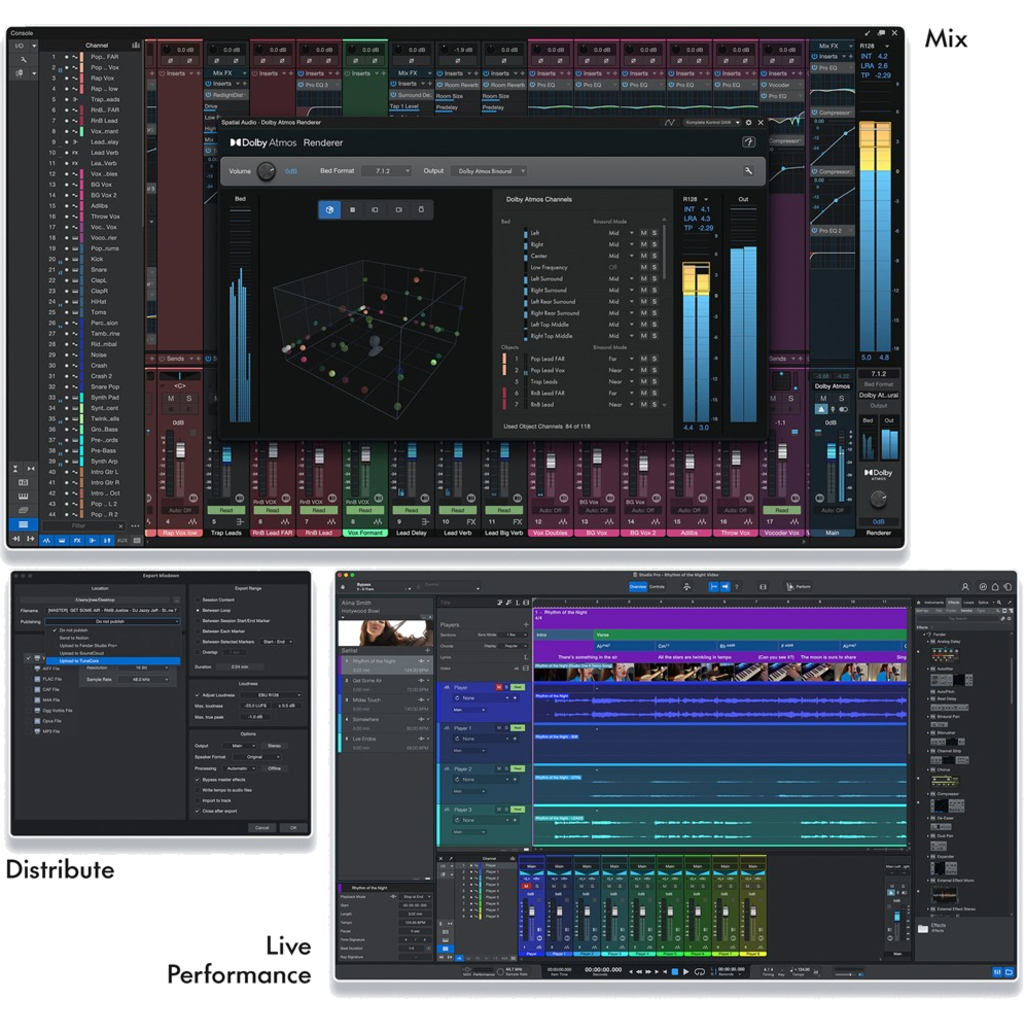Toggle the channel list icon in Console sidebar

coord(136,46)
